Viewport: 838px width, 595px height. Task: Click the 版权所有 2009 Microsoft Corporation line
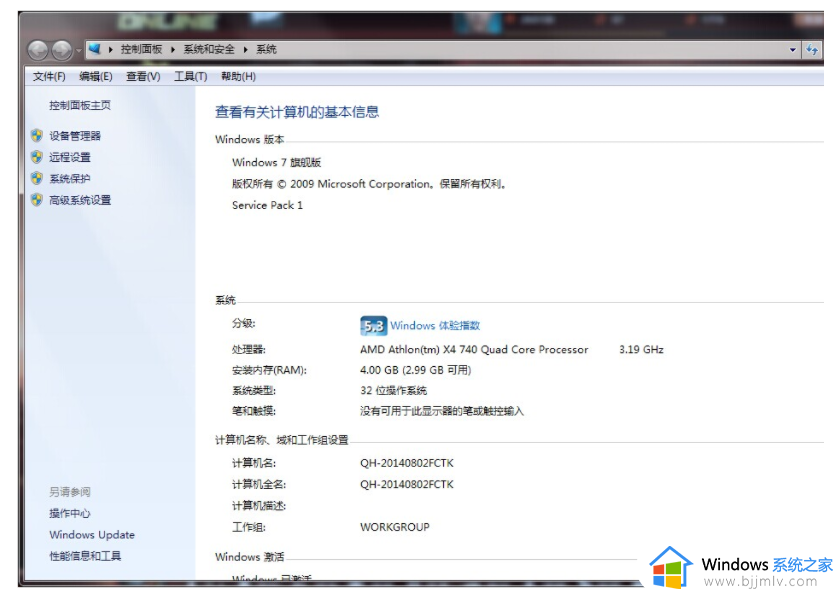369,183
